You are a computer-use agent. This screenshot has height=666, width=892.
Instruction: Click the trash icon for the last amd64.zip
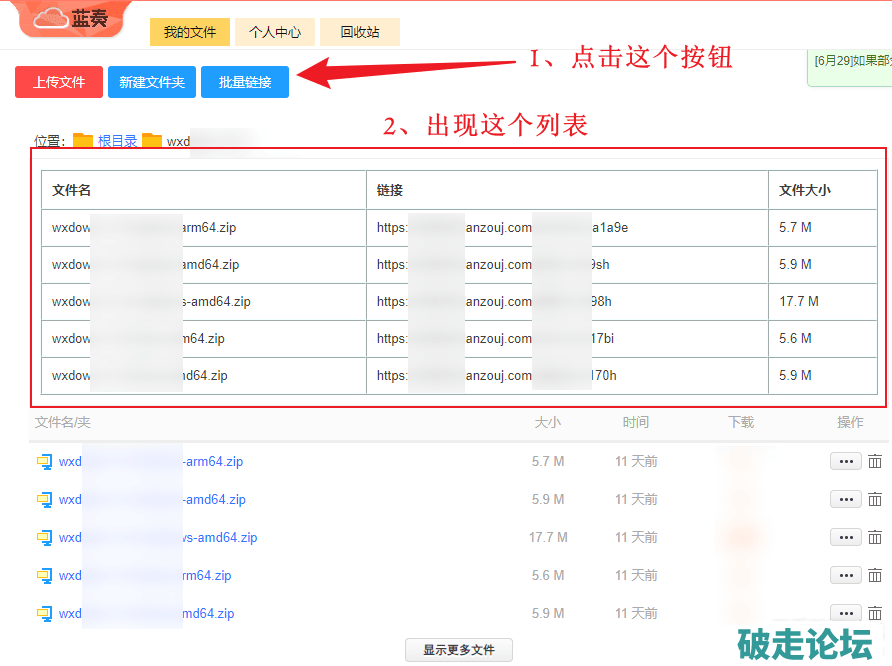coord(875,613)
